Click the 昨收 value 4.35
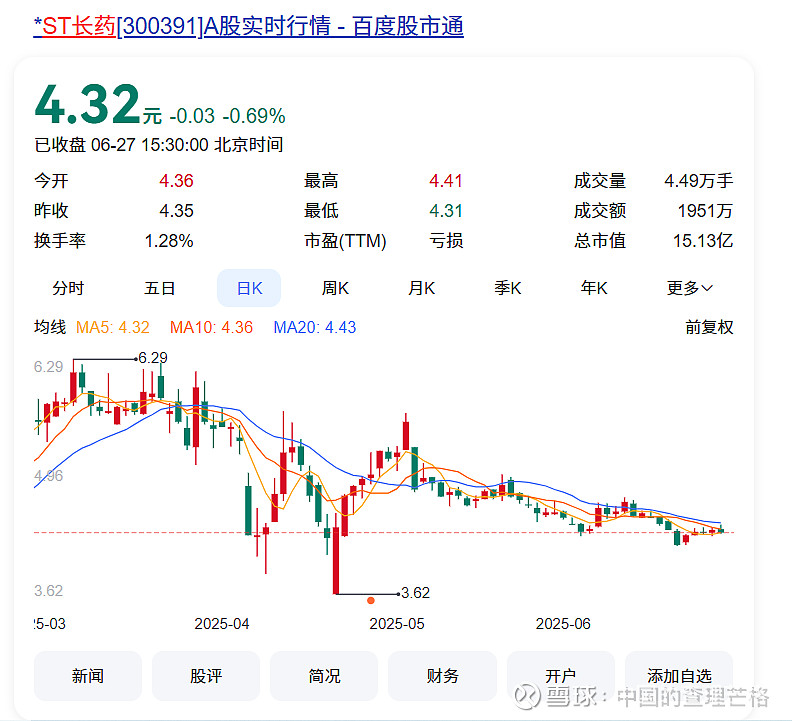792x721 pixels. 176,211
